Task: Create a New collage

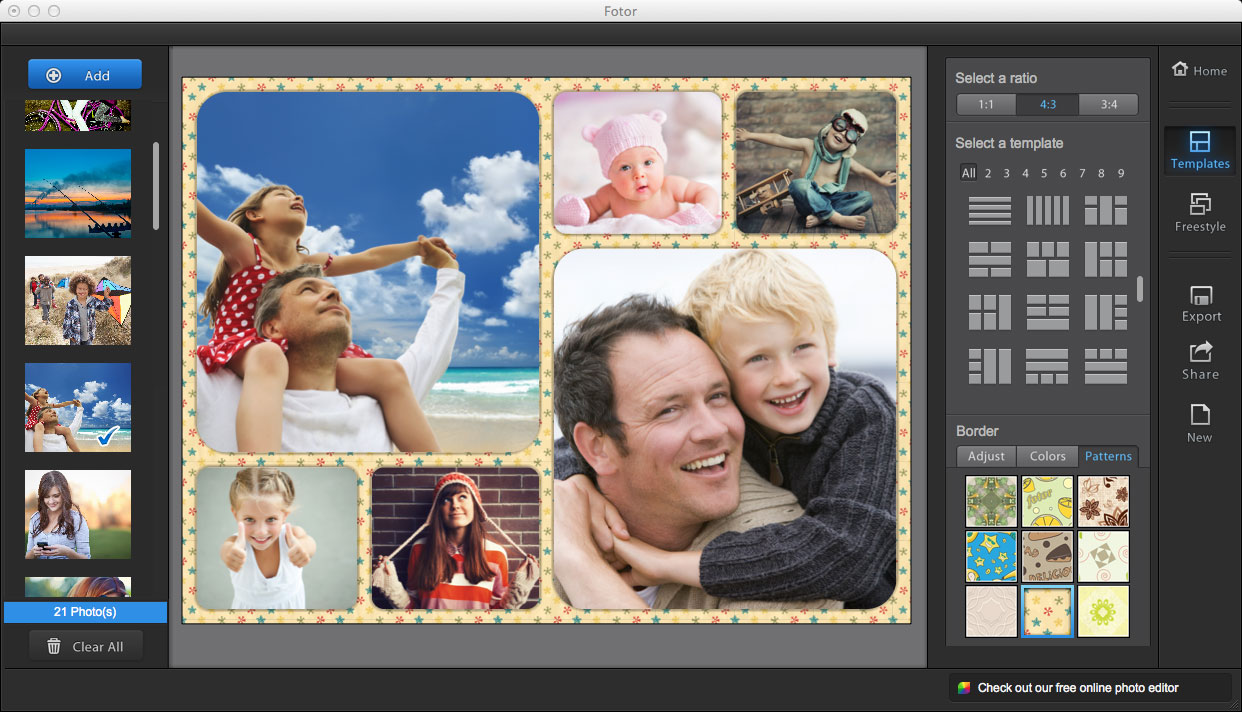Action: 1200,423
